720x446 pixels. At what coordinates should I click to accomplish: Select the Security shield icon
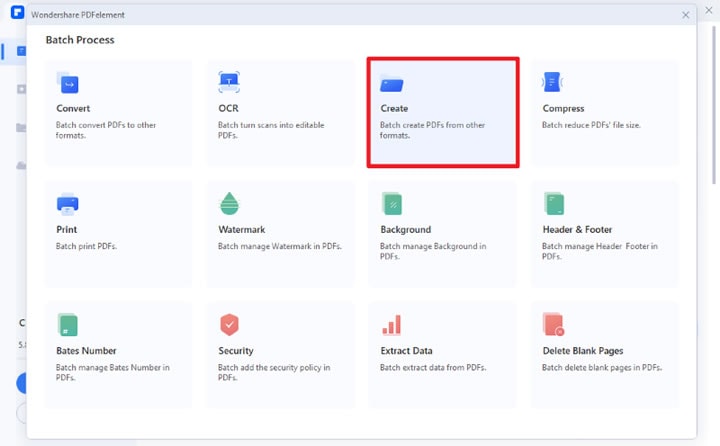[229, 325]
